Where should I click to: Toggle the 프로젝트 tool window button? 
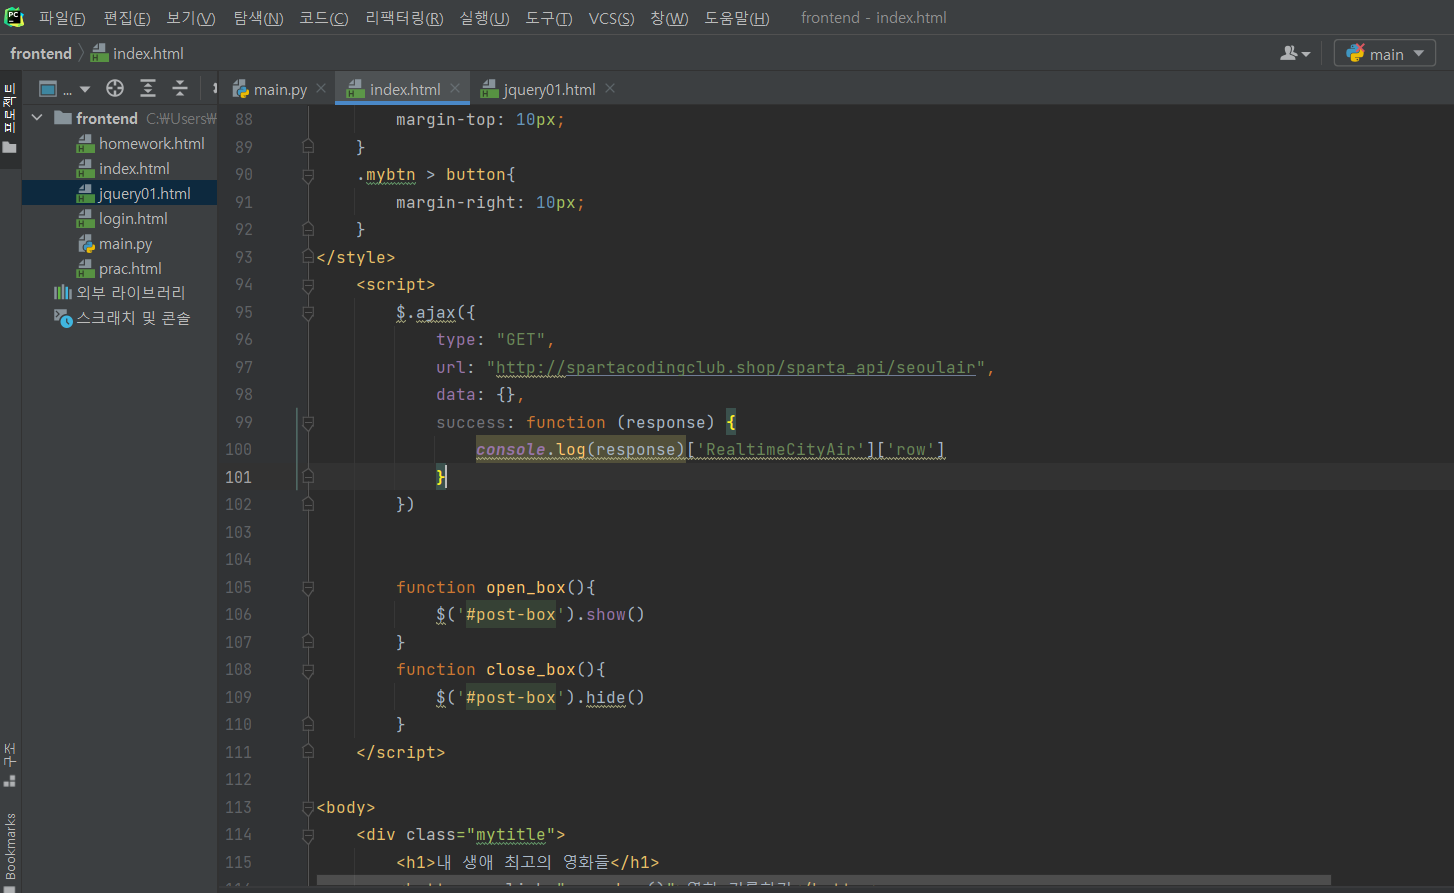[10, 118]
